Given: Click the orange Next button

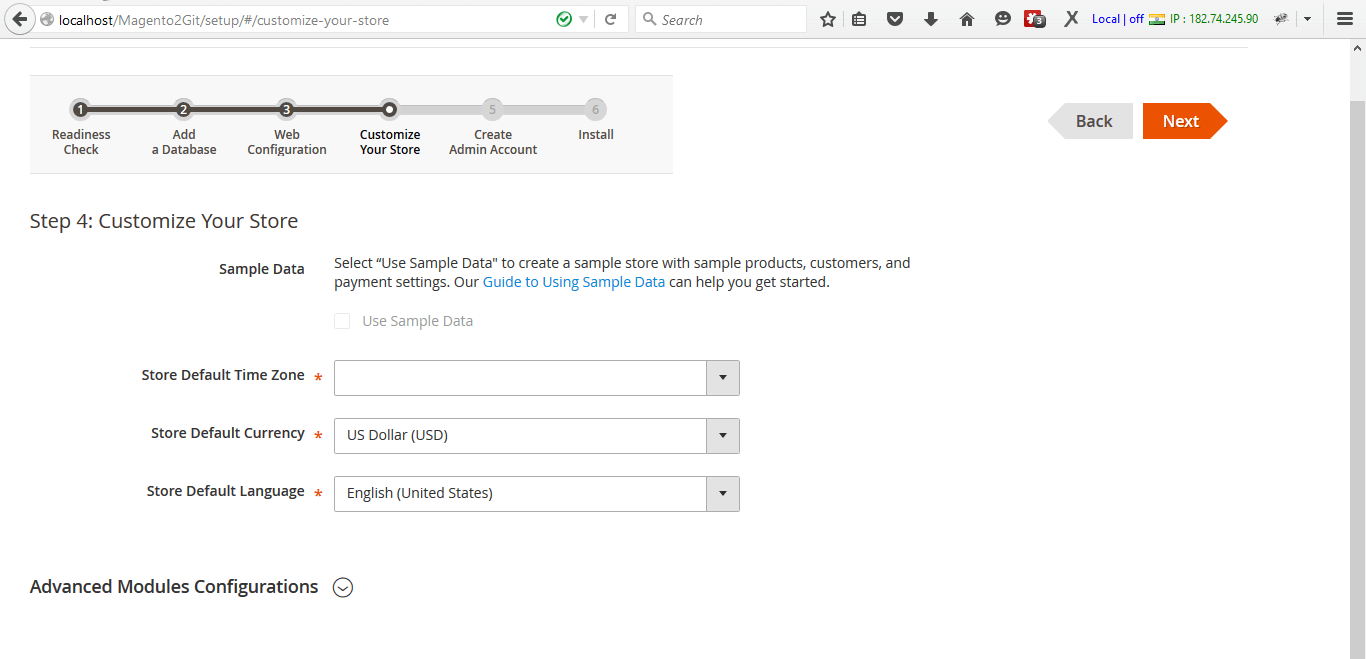Looking at the screenshot, I should (x=1181, y=121).
